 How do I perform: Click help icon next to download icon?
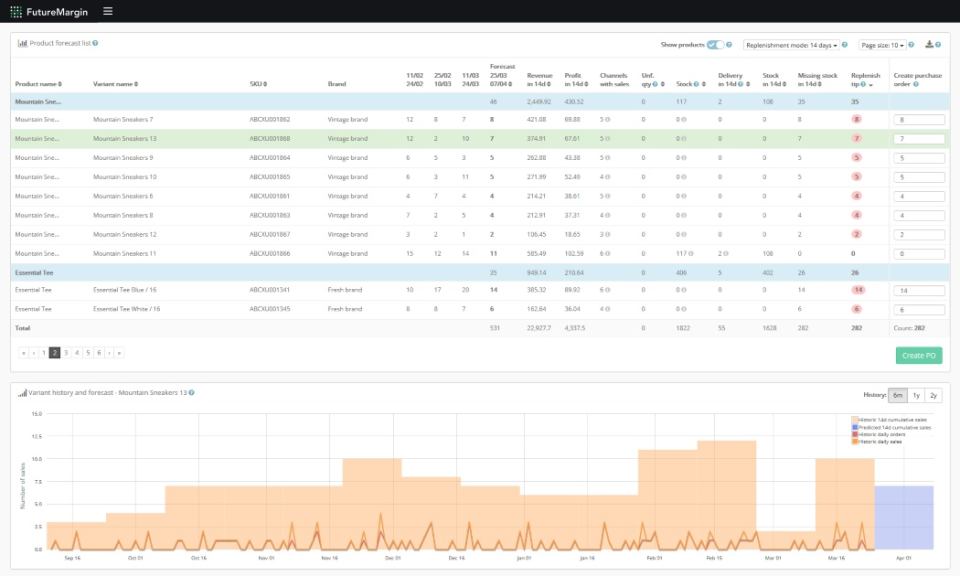click(x=938, y=45)
